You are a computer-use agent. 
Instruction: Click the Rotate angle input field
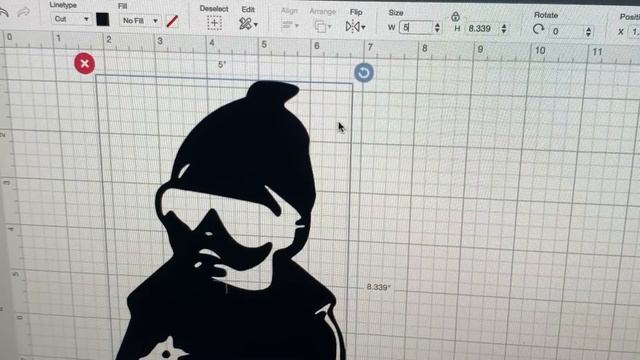(566, 31)
